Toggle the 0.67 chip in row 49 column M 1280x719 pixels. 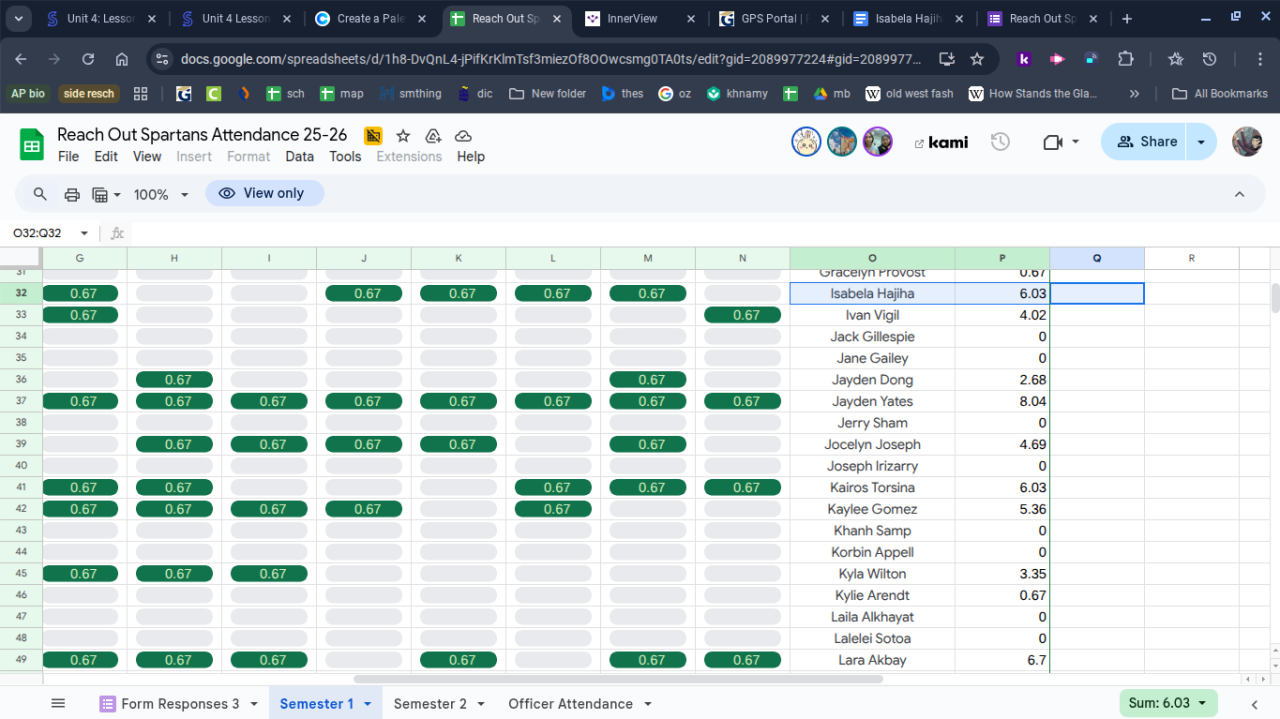[648, 660]
